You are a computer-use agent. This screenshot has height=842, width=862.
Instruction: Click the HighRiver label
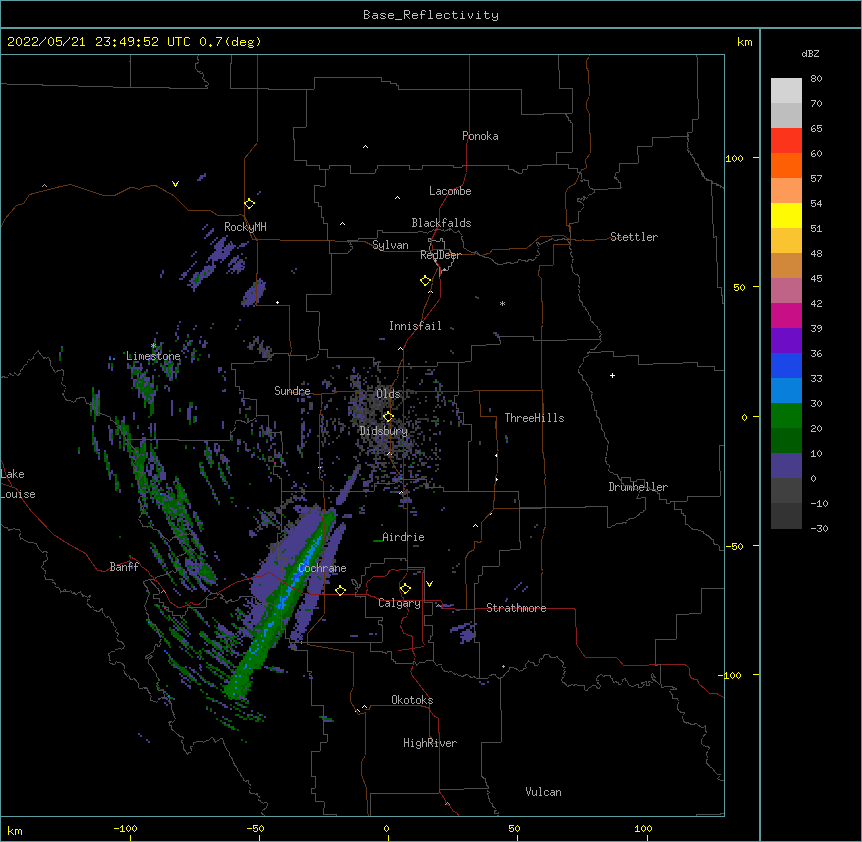coord(430,743)
